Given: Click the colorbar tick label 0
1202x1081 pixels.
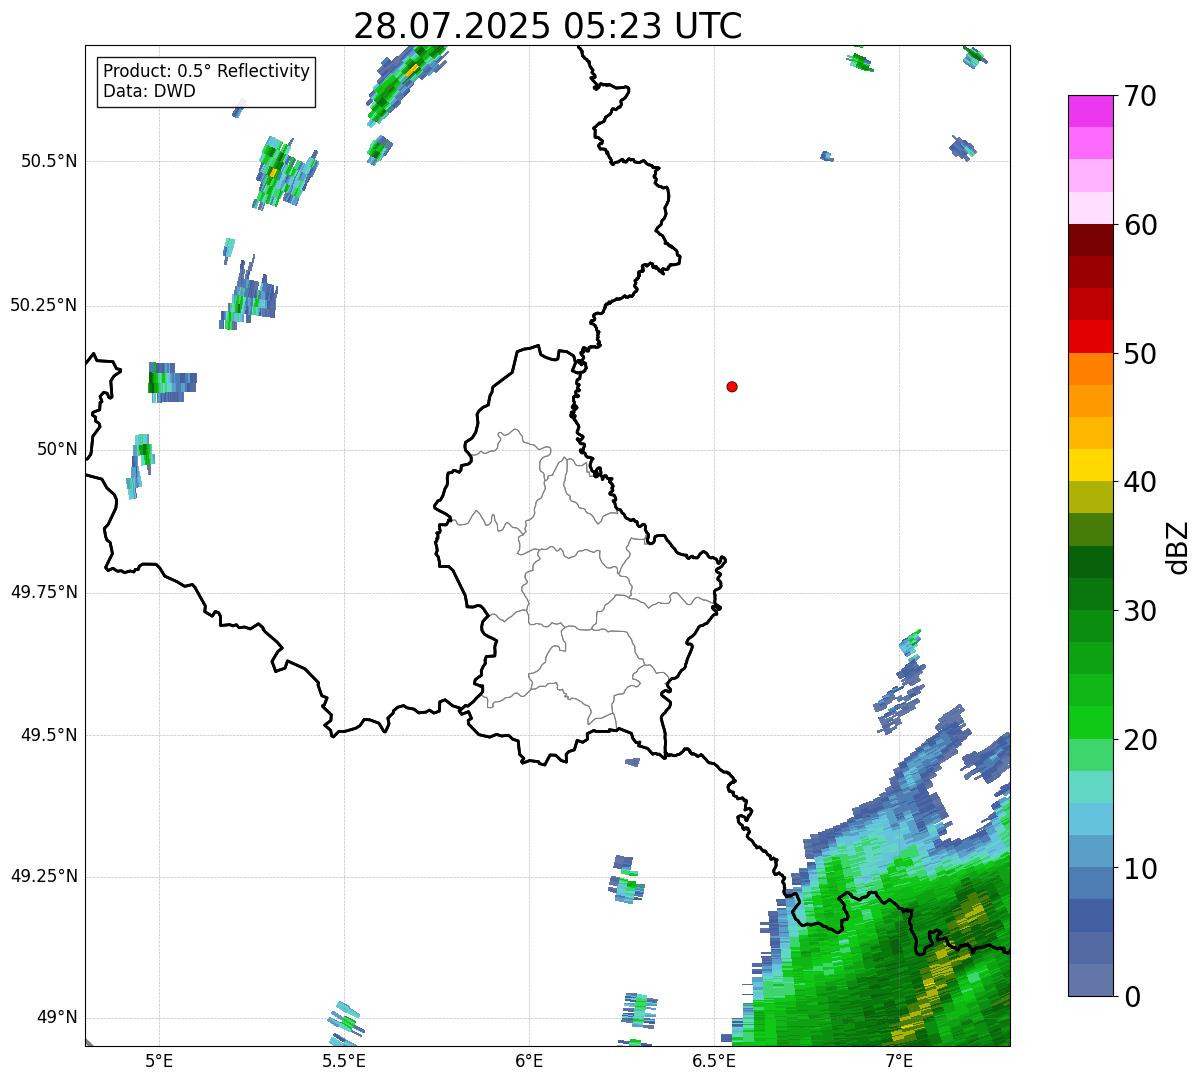Looking at the screenshot, I should pyautogui.click(x=1131, y=997).
